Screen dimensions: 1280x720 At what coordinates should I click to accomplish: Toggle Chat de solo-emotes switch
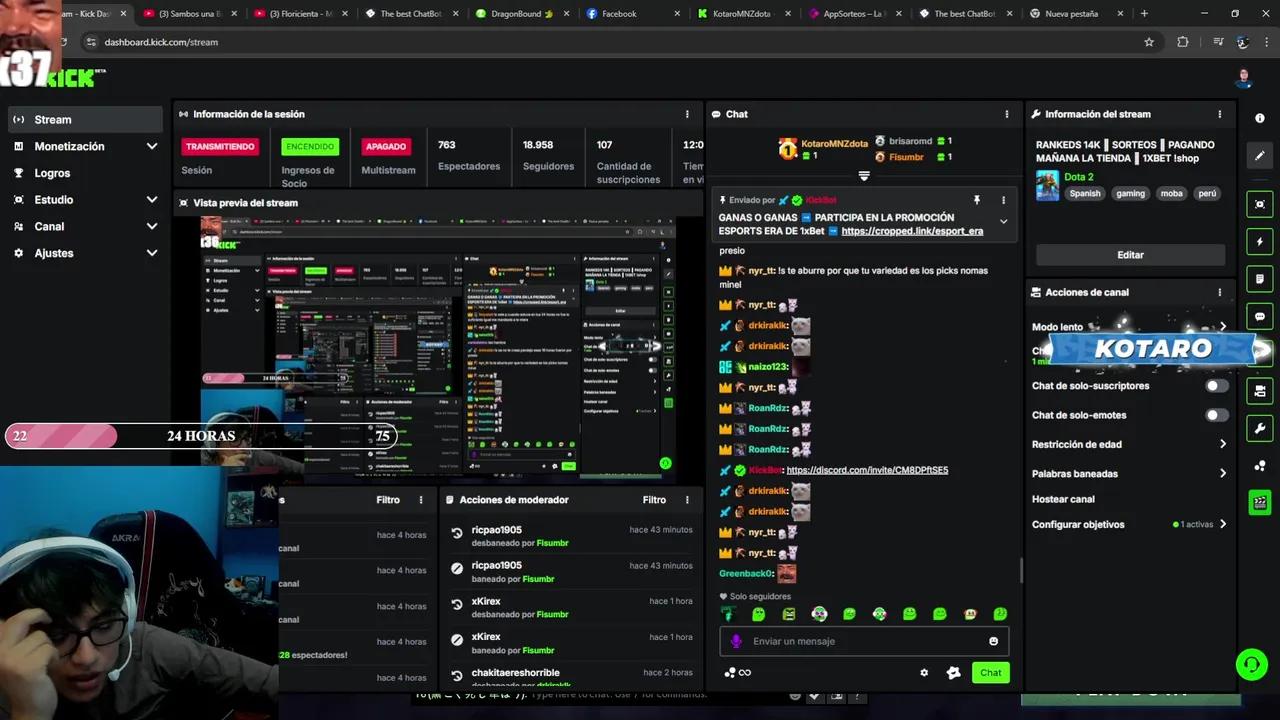[1216, 415]
